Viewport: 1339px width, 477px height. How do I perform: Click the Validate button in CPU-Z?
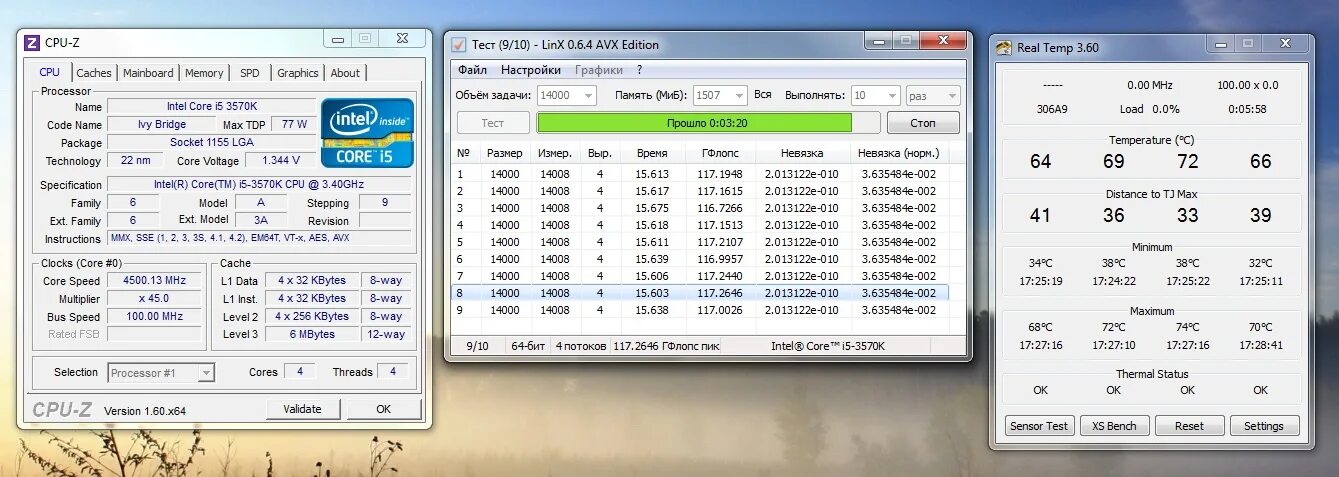click(302, 409)
